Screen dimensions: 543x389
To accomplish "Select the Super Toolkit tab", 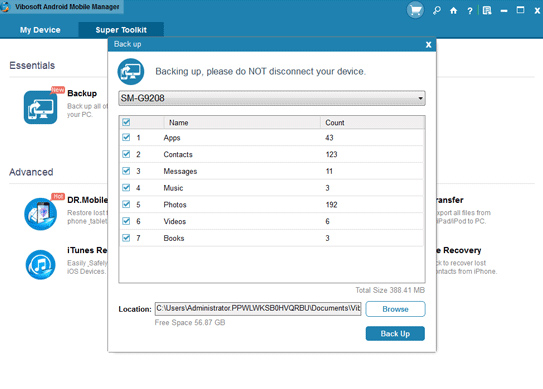I will click(121, 30).
